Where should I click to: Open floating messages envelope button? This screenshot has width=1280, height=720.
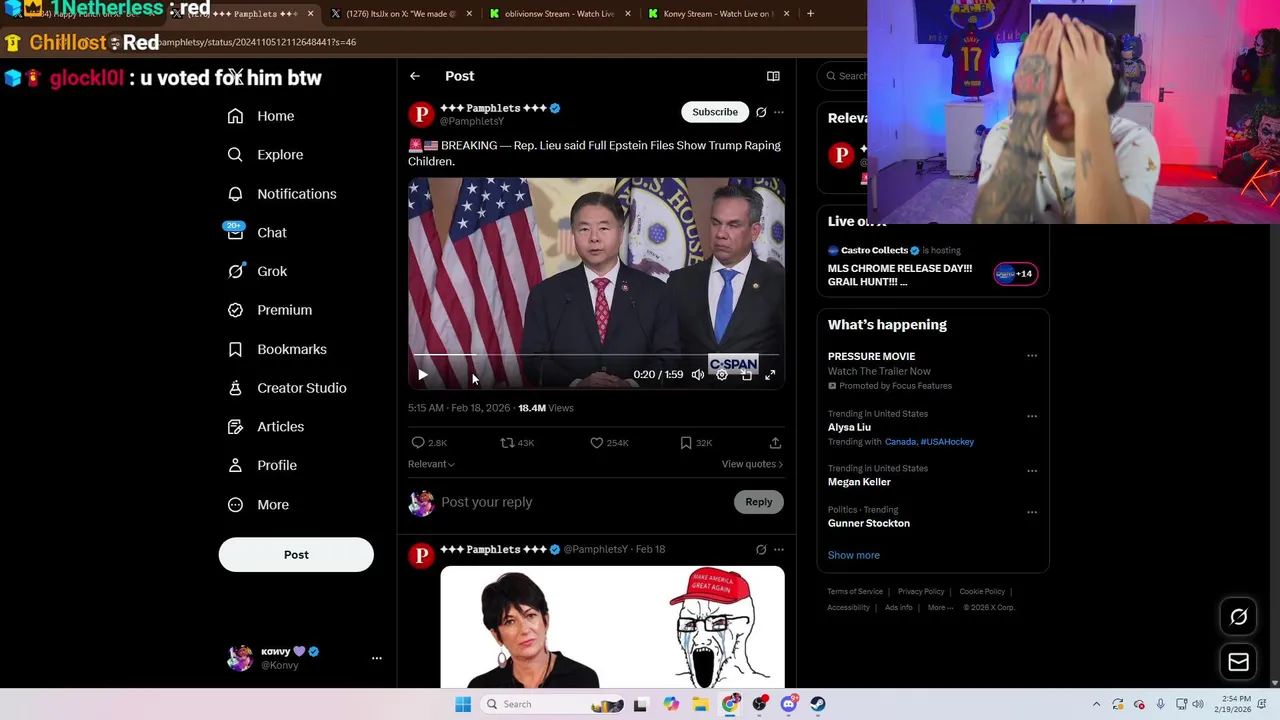pos(1239,662)
